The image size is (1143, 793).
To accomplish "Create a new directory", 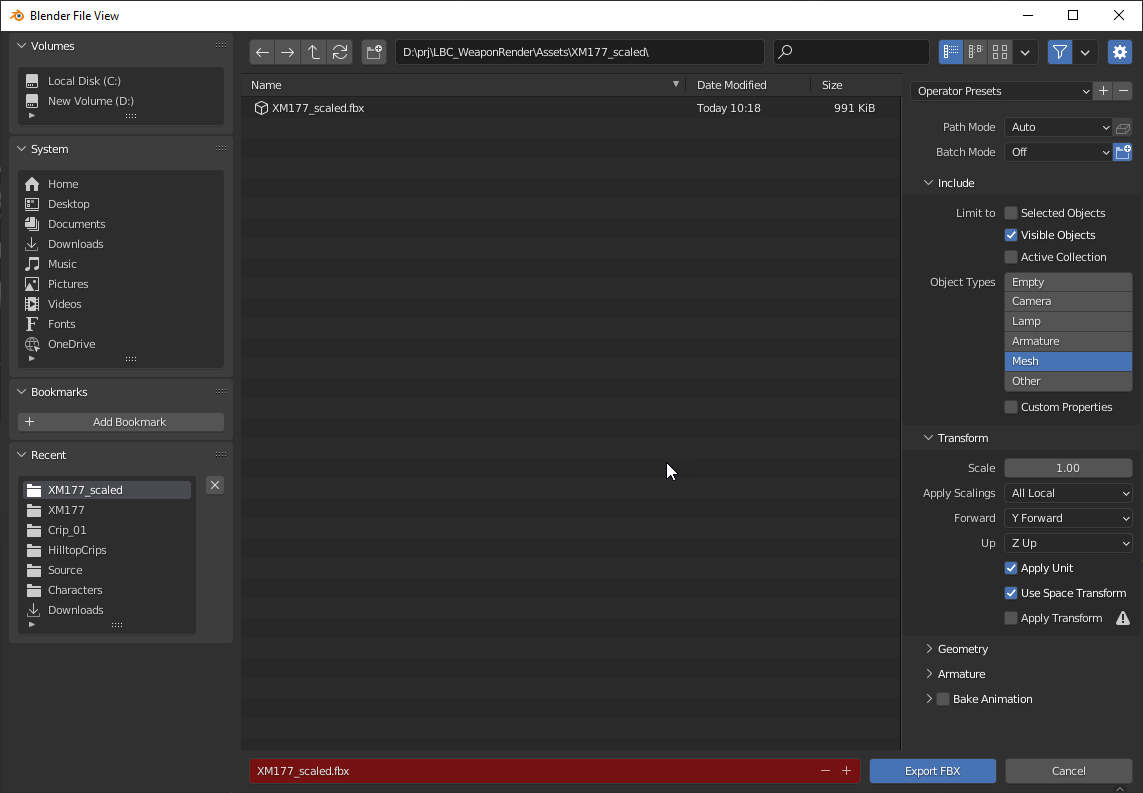I will pos(373,52).
